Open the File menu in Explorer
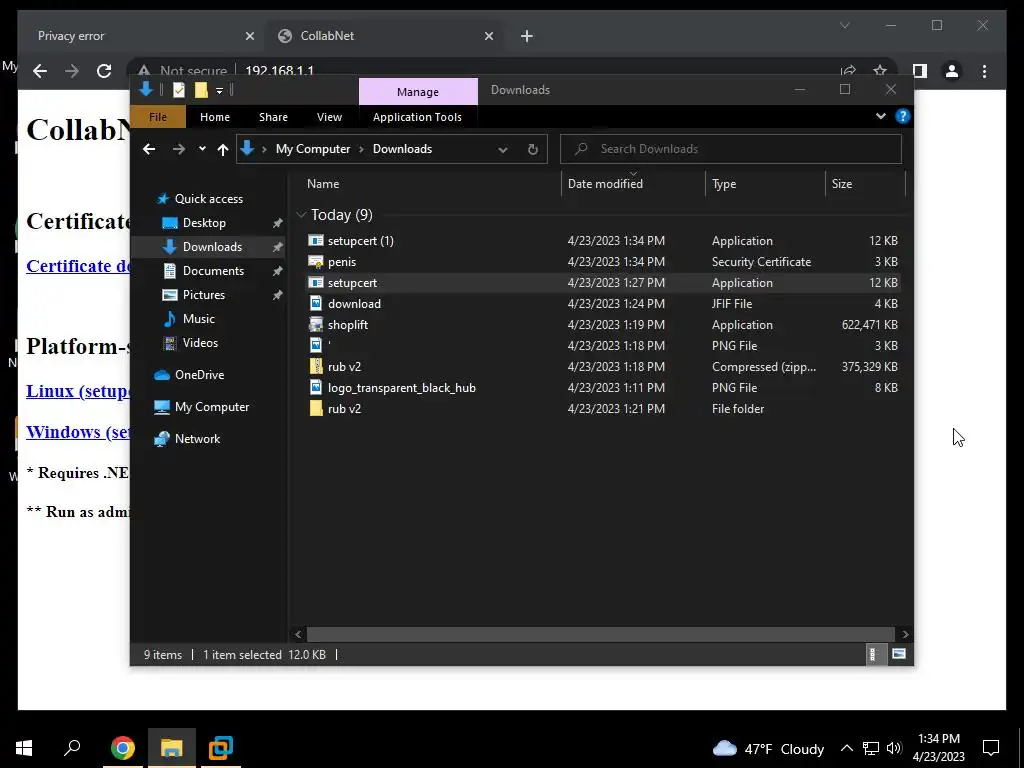Viewport: 1024px width, 768px height. pos(158,117)
